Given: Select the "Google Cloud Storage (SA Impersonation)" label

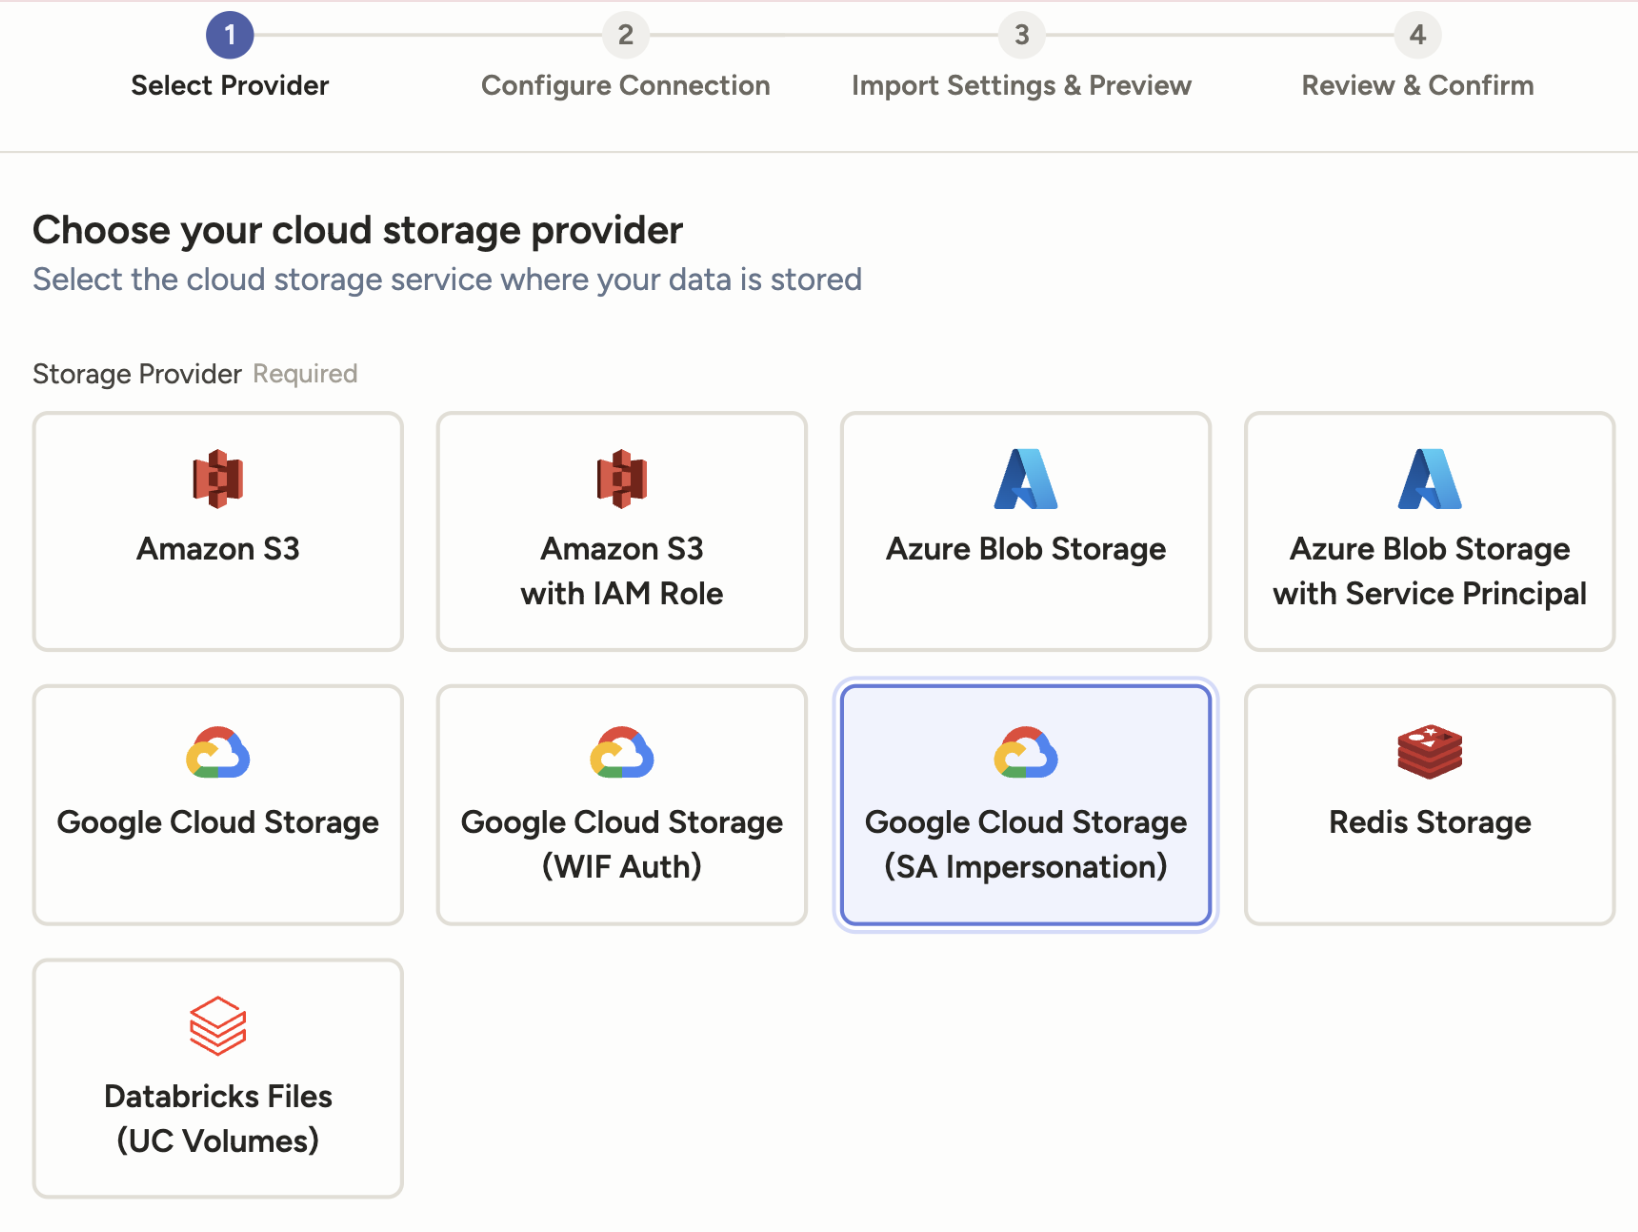Looking at the screenshot, I should tap(1026, 844).
